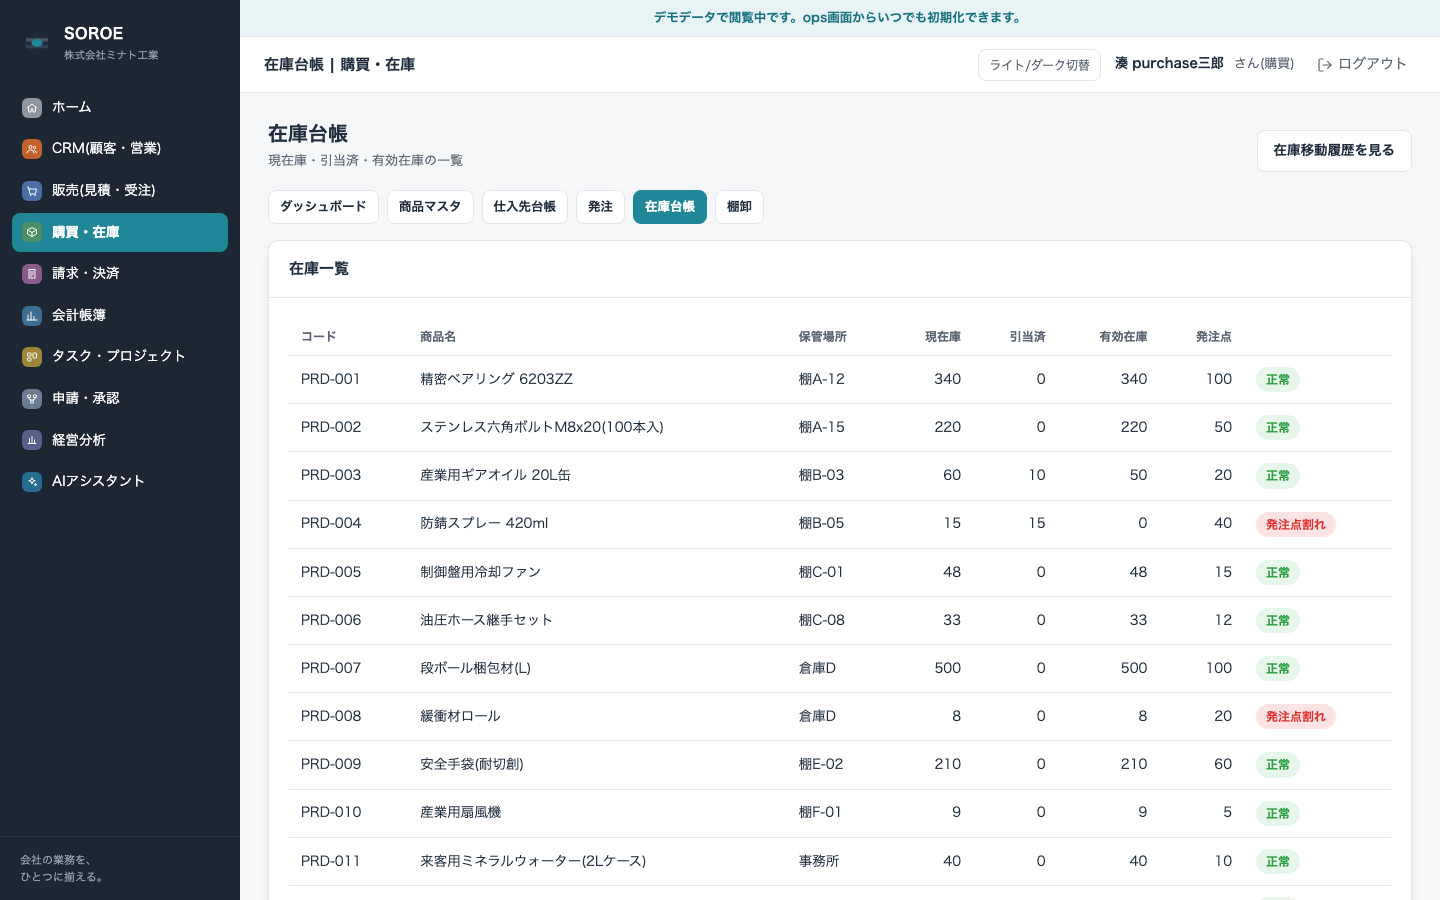Click the SOROE logo icon
1440x900 pixels.
click(37, 43)
